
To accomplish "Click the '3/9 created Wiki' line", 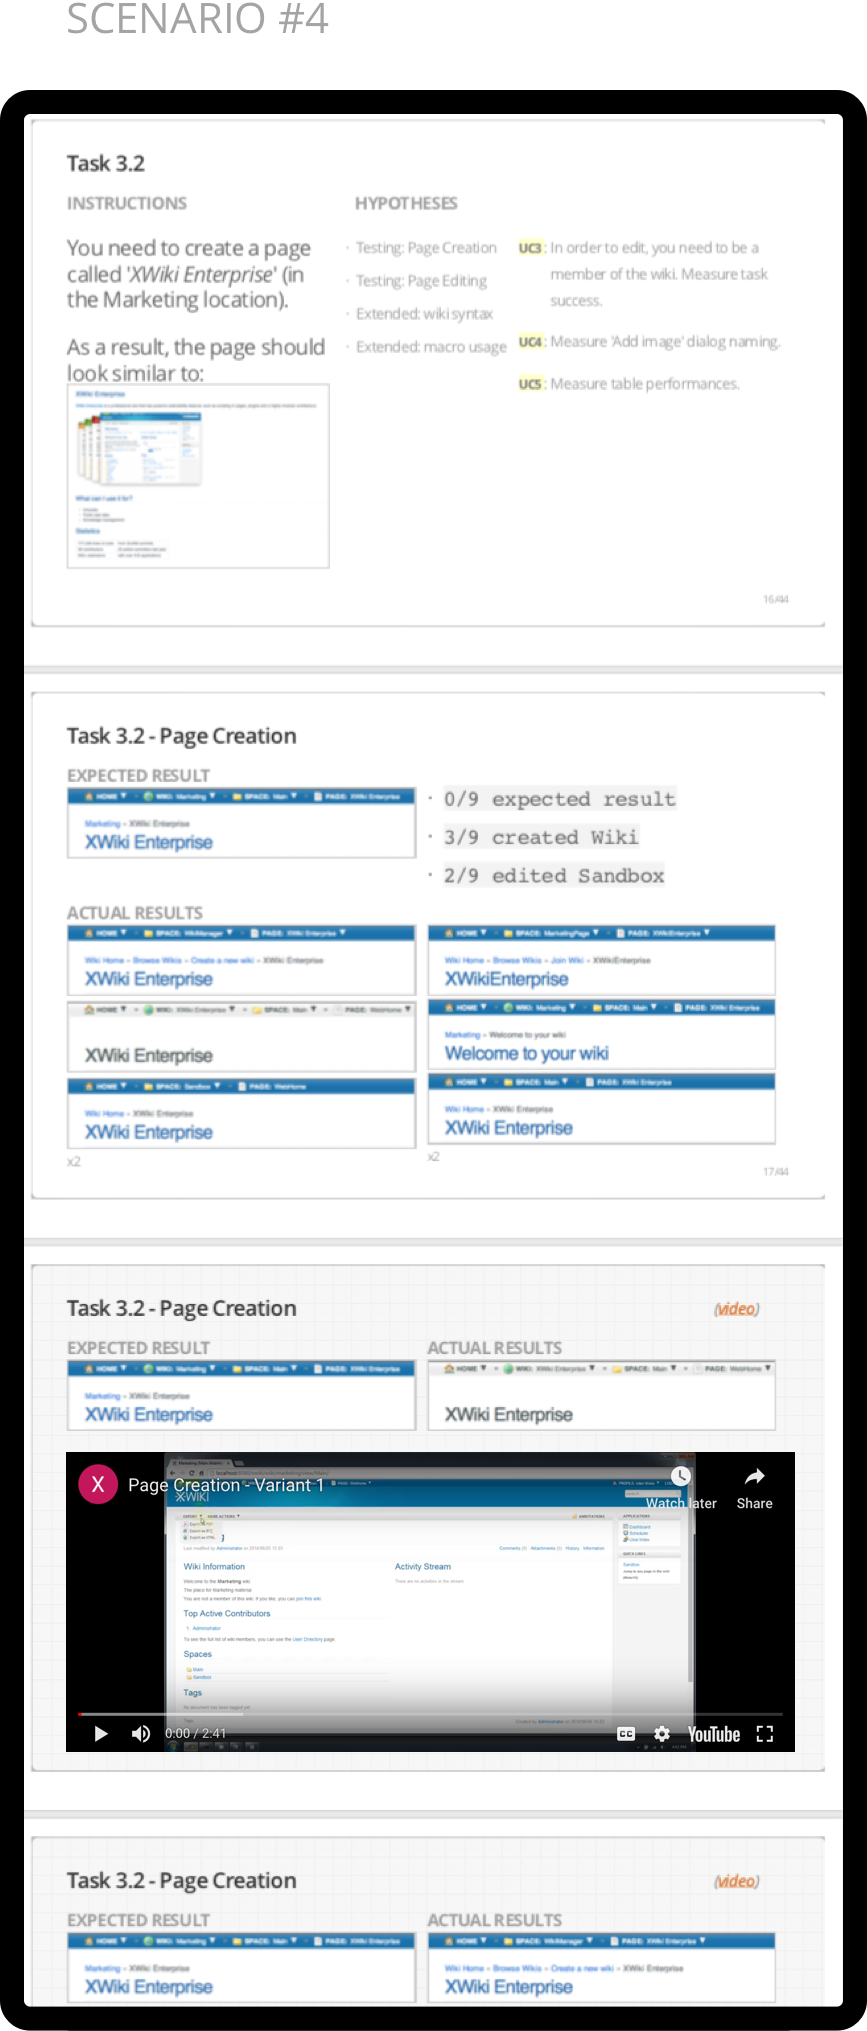I will pyautogui.click(x=541, y=837).
